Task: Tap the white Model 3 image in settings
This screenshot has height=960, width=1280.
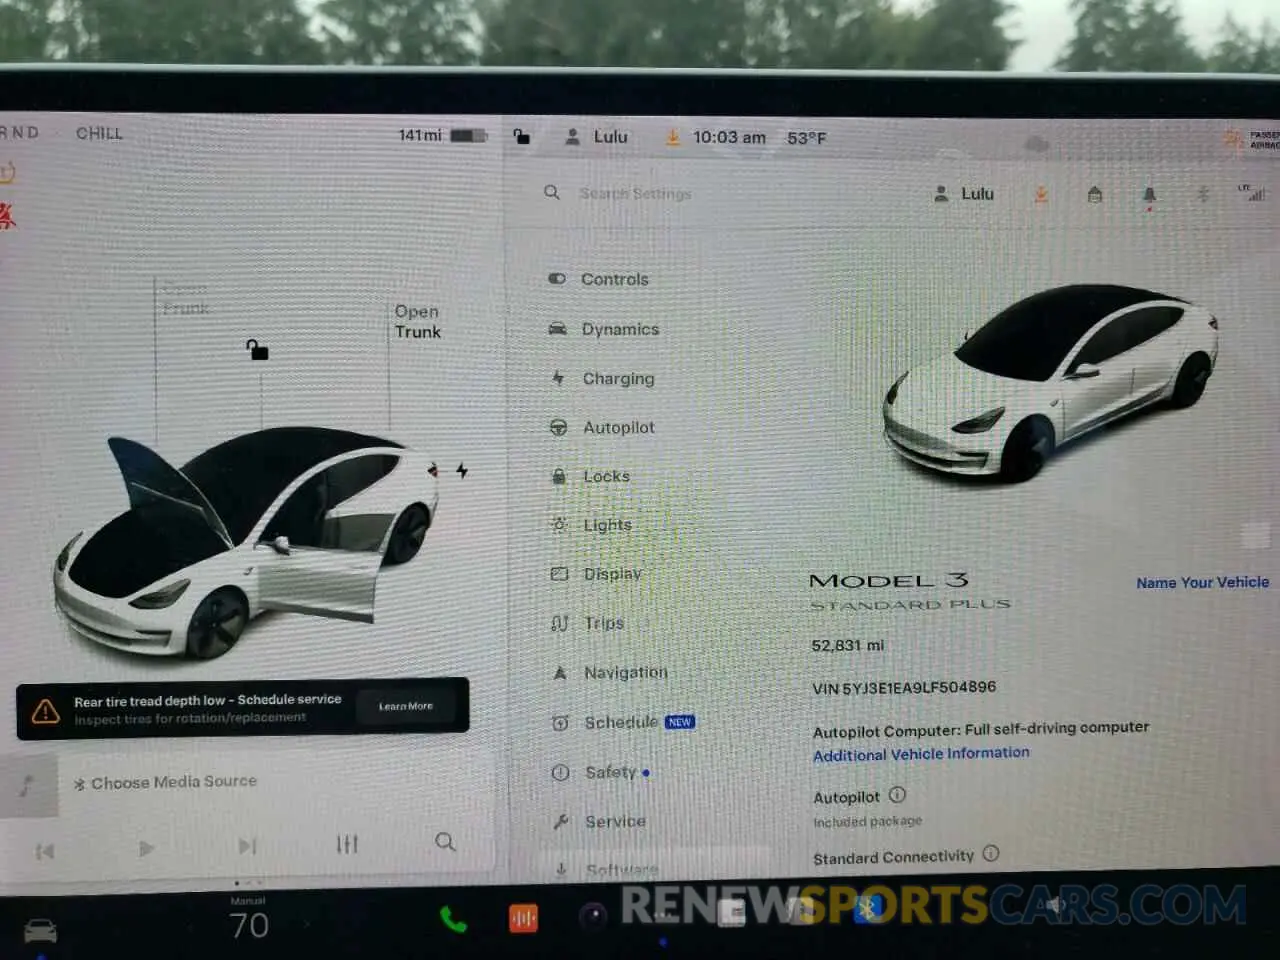Action: click(x=1048, y=382)
